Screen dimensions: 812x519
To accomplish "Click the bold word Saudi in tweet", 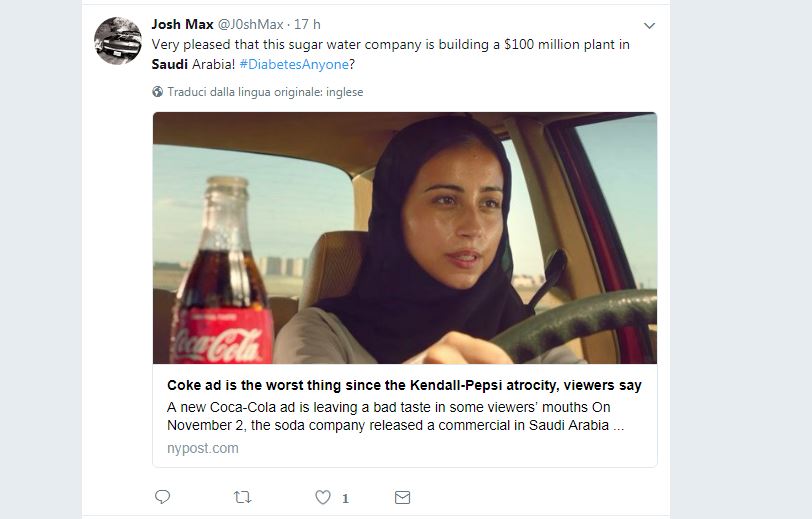I will 170,65.
